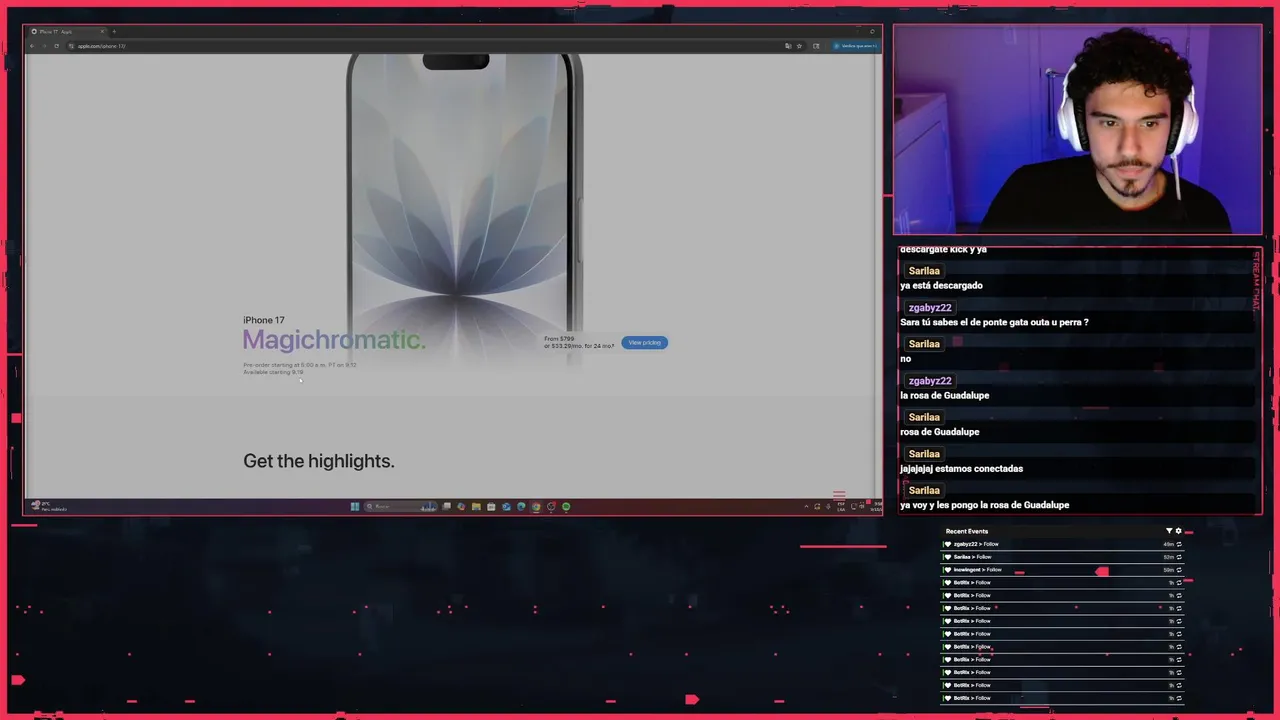1280x720 pixels.
Task: Select the Sarilaa > Follow event text
Action: (973, 557)
